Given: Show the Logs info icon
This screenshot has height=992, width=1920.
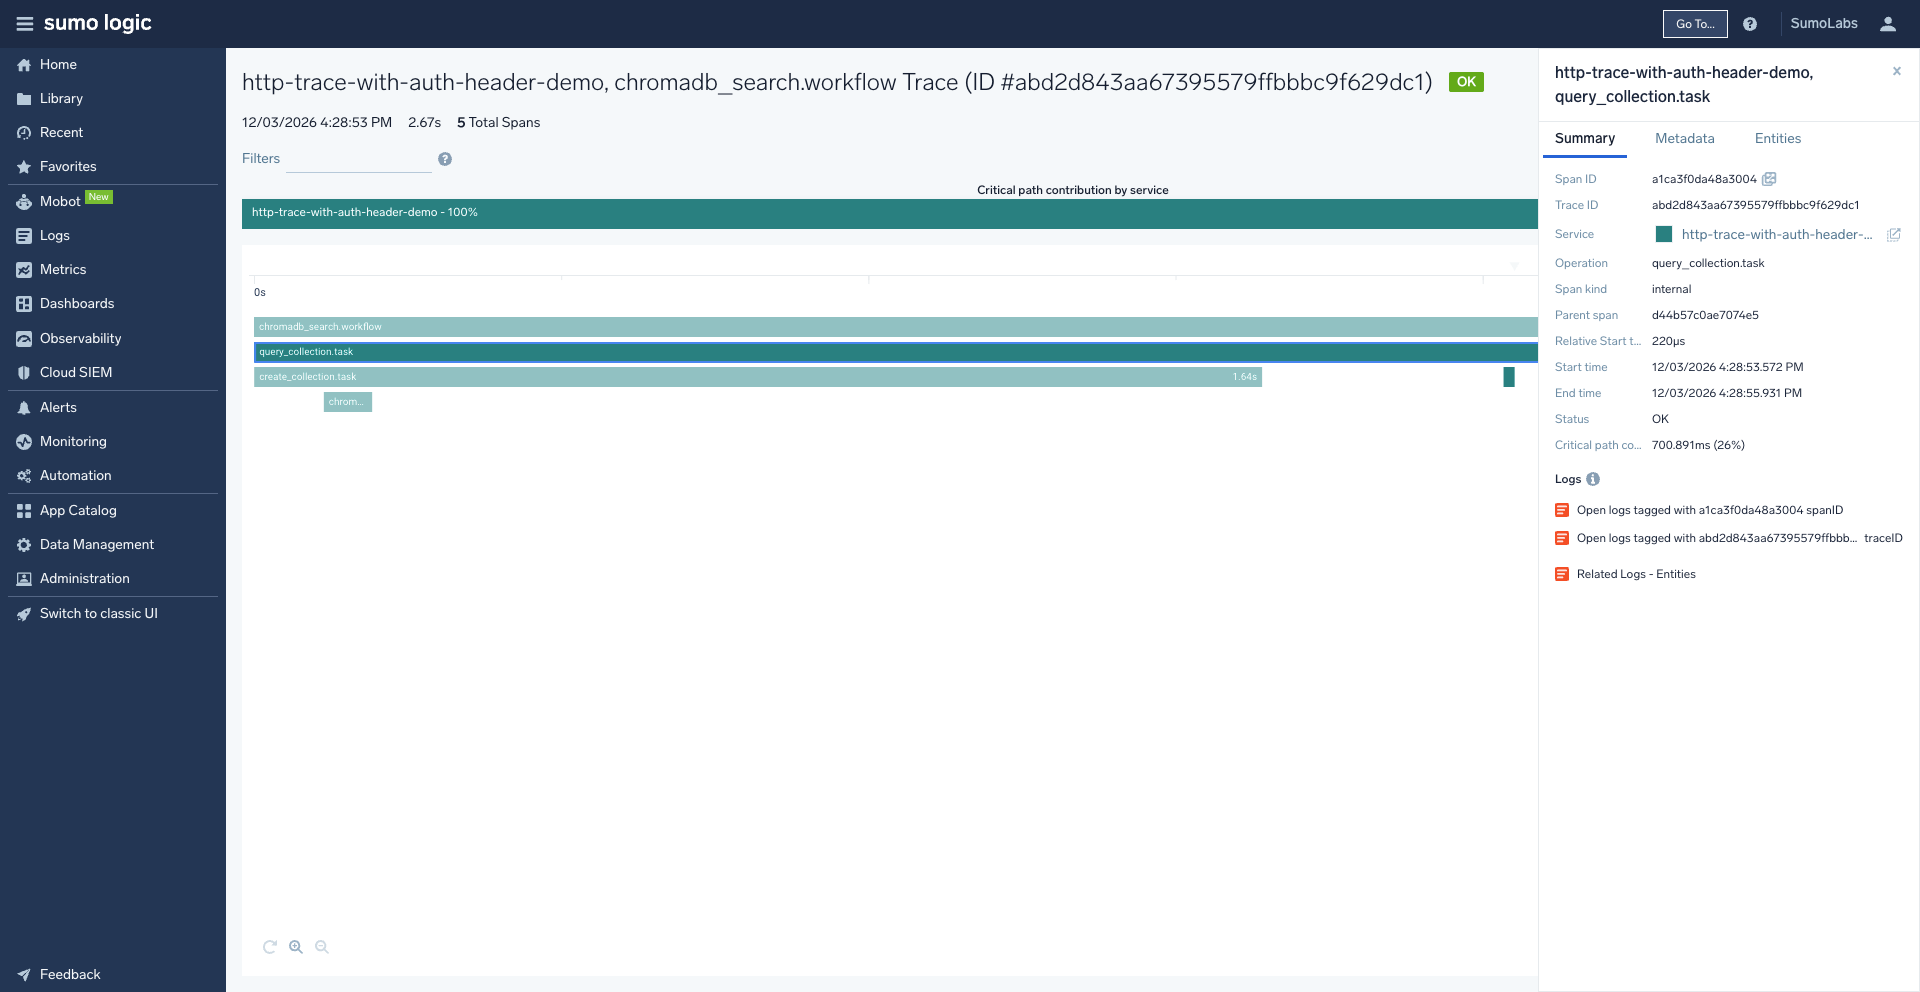Looking at the screenshot, I should pyautogui.click(x=1593, y=479).
